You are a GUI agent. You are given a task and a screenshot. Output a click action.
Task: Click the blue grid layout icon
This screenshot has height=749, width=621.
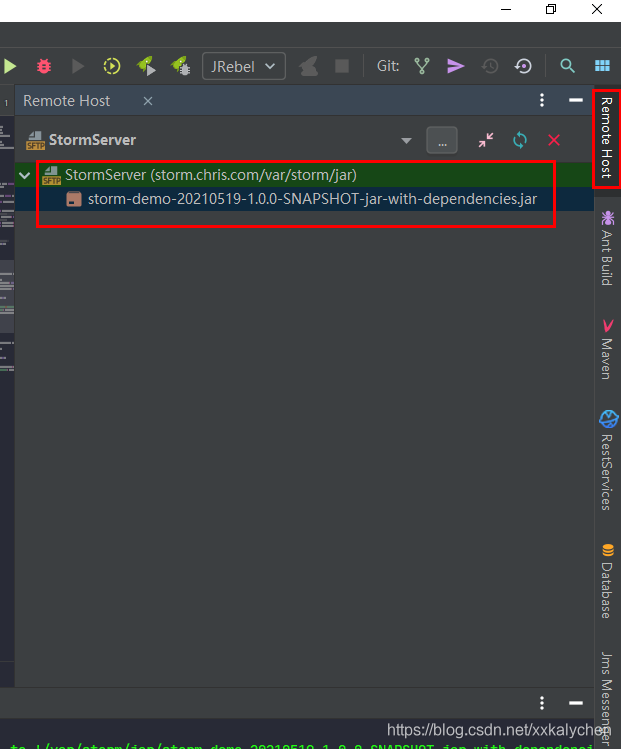tap(602, 66)
